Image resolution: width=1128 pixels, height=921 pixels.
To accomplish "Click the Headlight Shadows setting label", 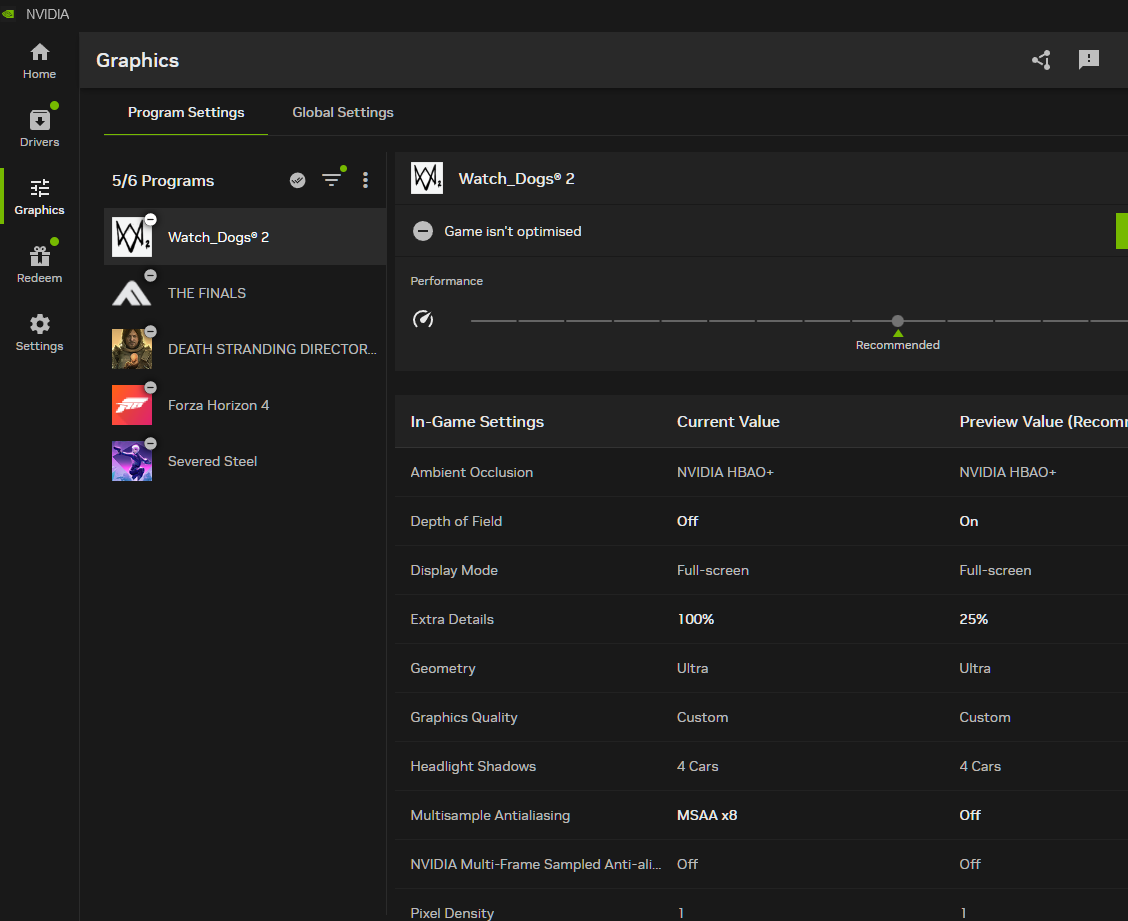I will 473,766.
